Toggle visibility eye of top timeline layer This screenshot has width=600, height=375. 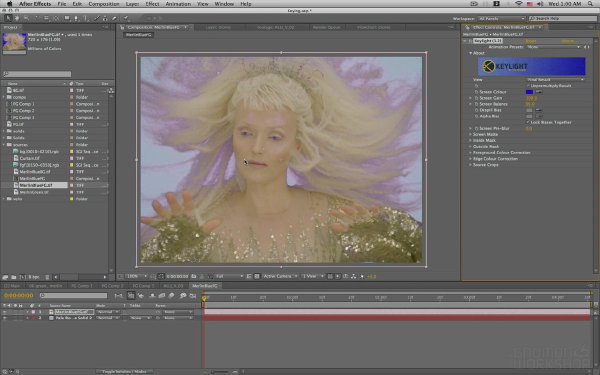point(5,312)
